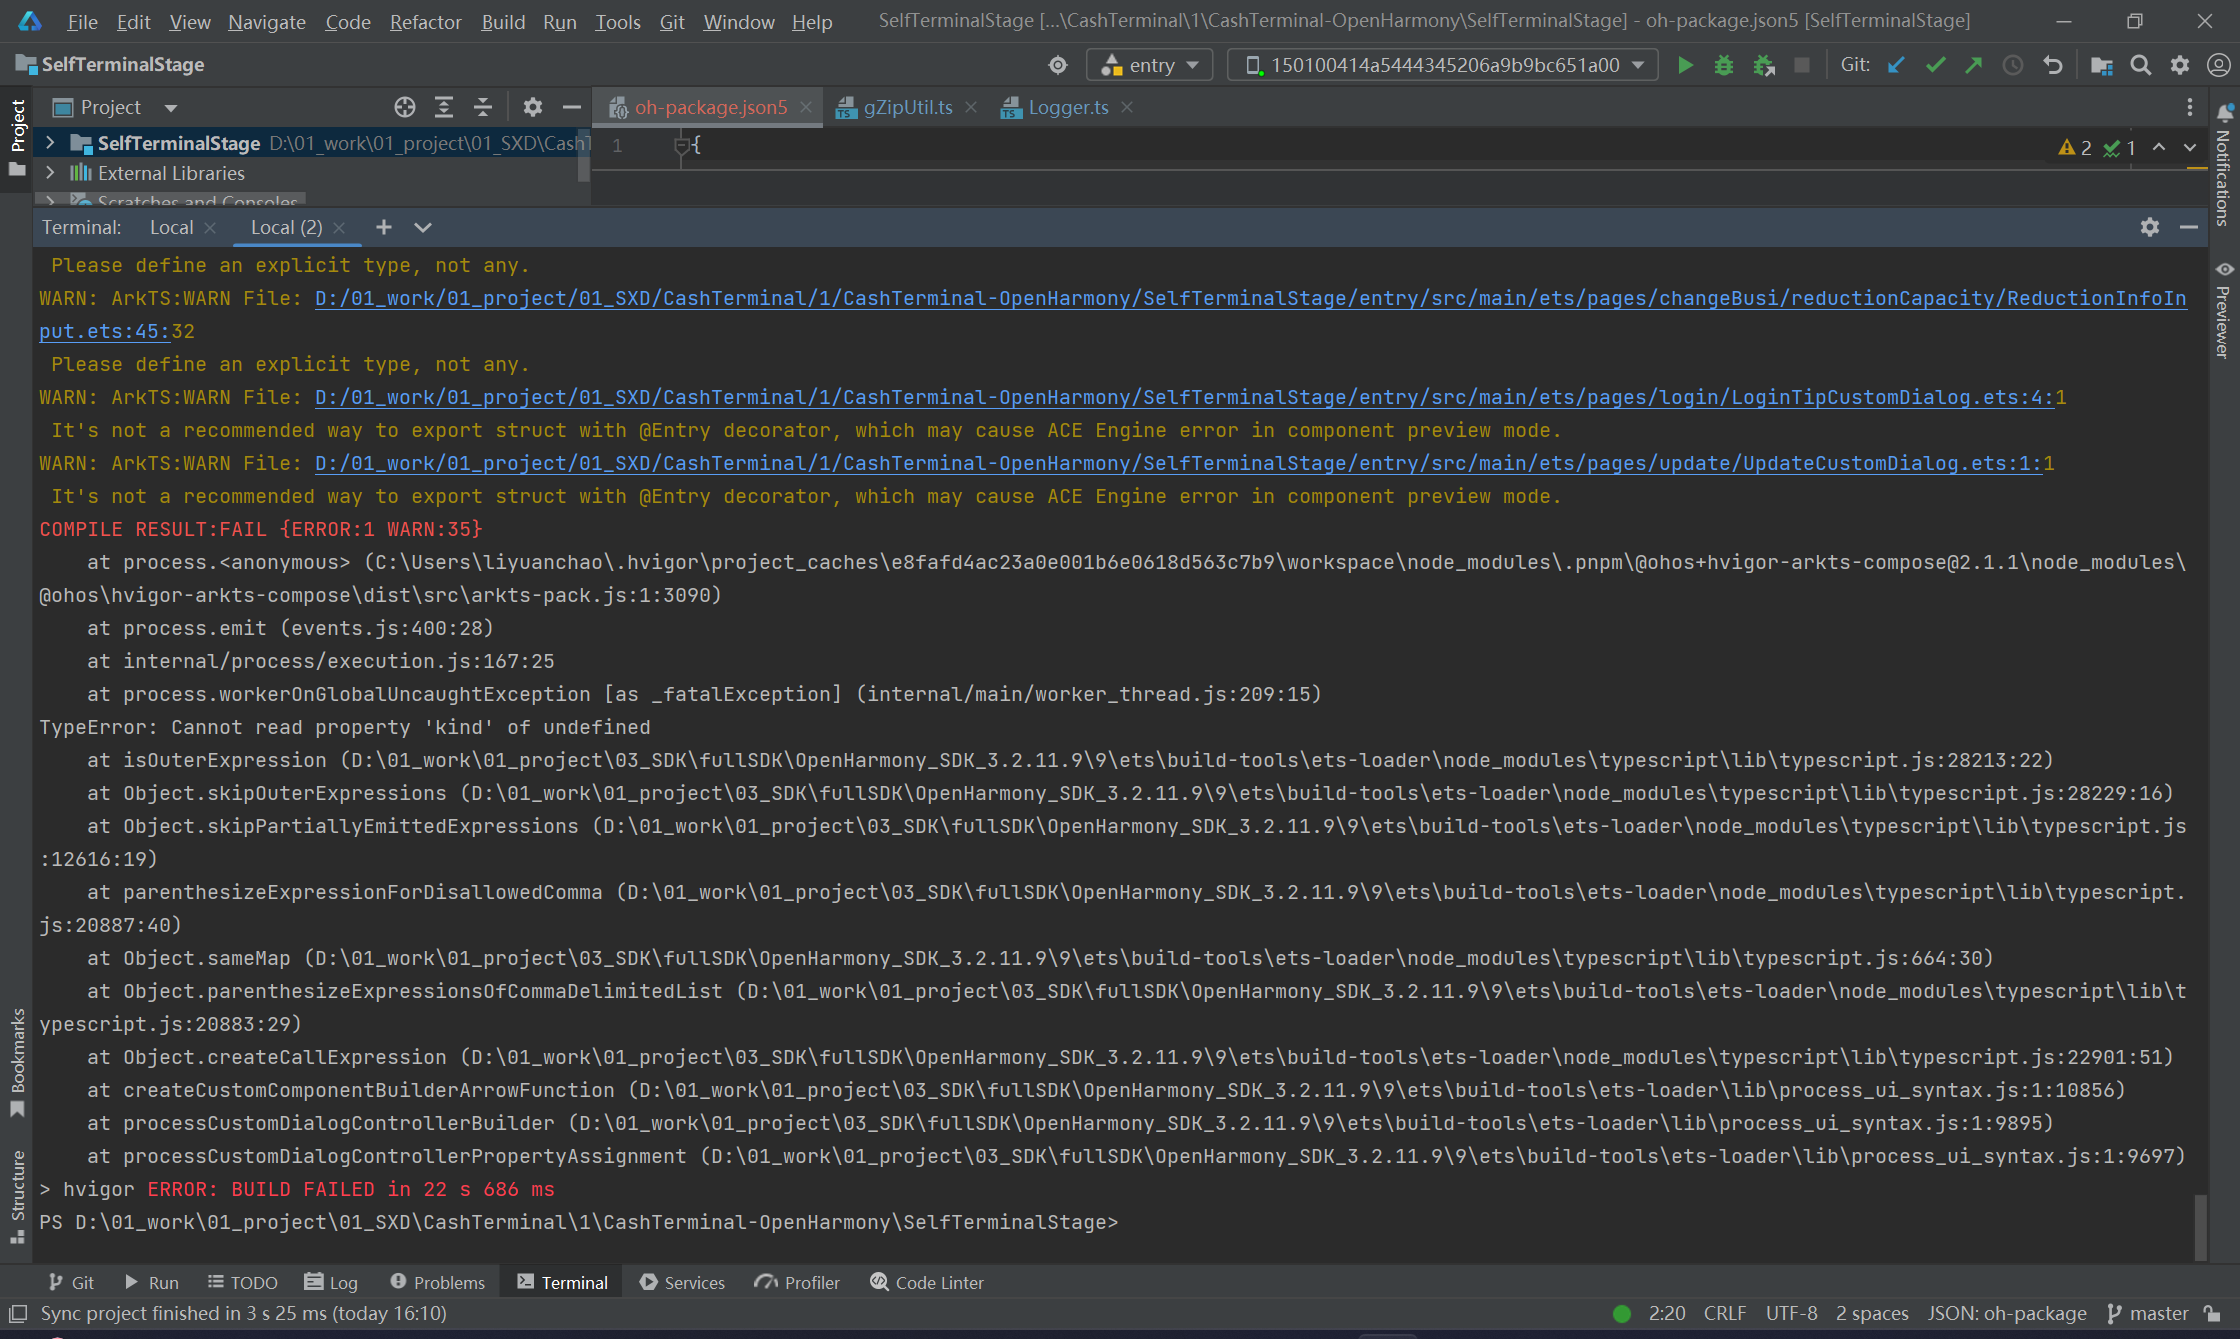This screenshot has width=2240, height=1339.
Task: Hide the Terminal panel
Action: pos(2189,227)
